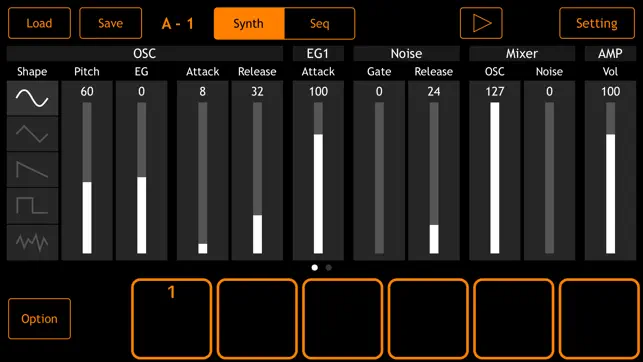Adjust the AMP Vol slider
This screenshot has width=643, height=362.
pos(611,178)
